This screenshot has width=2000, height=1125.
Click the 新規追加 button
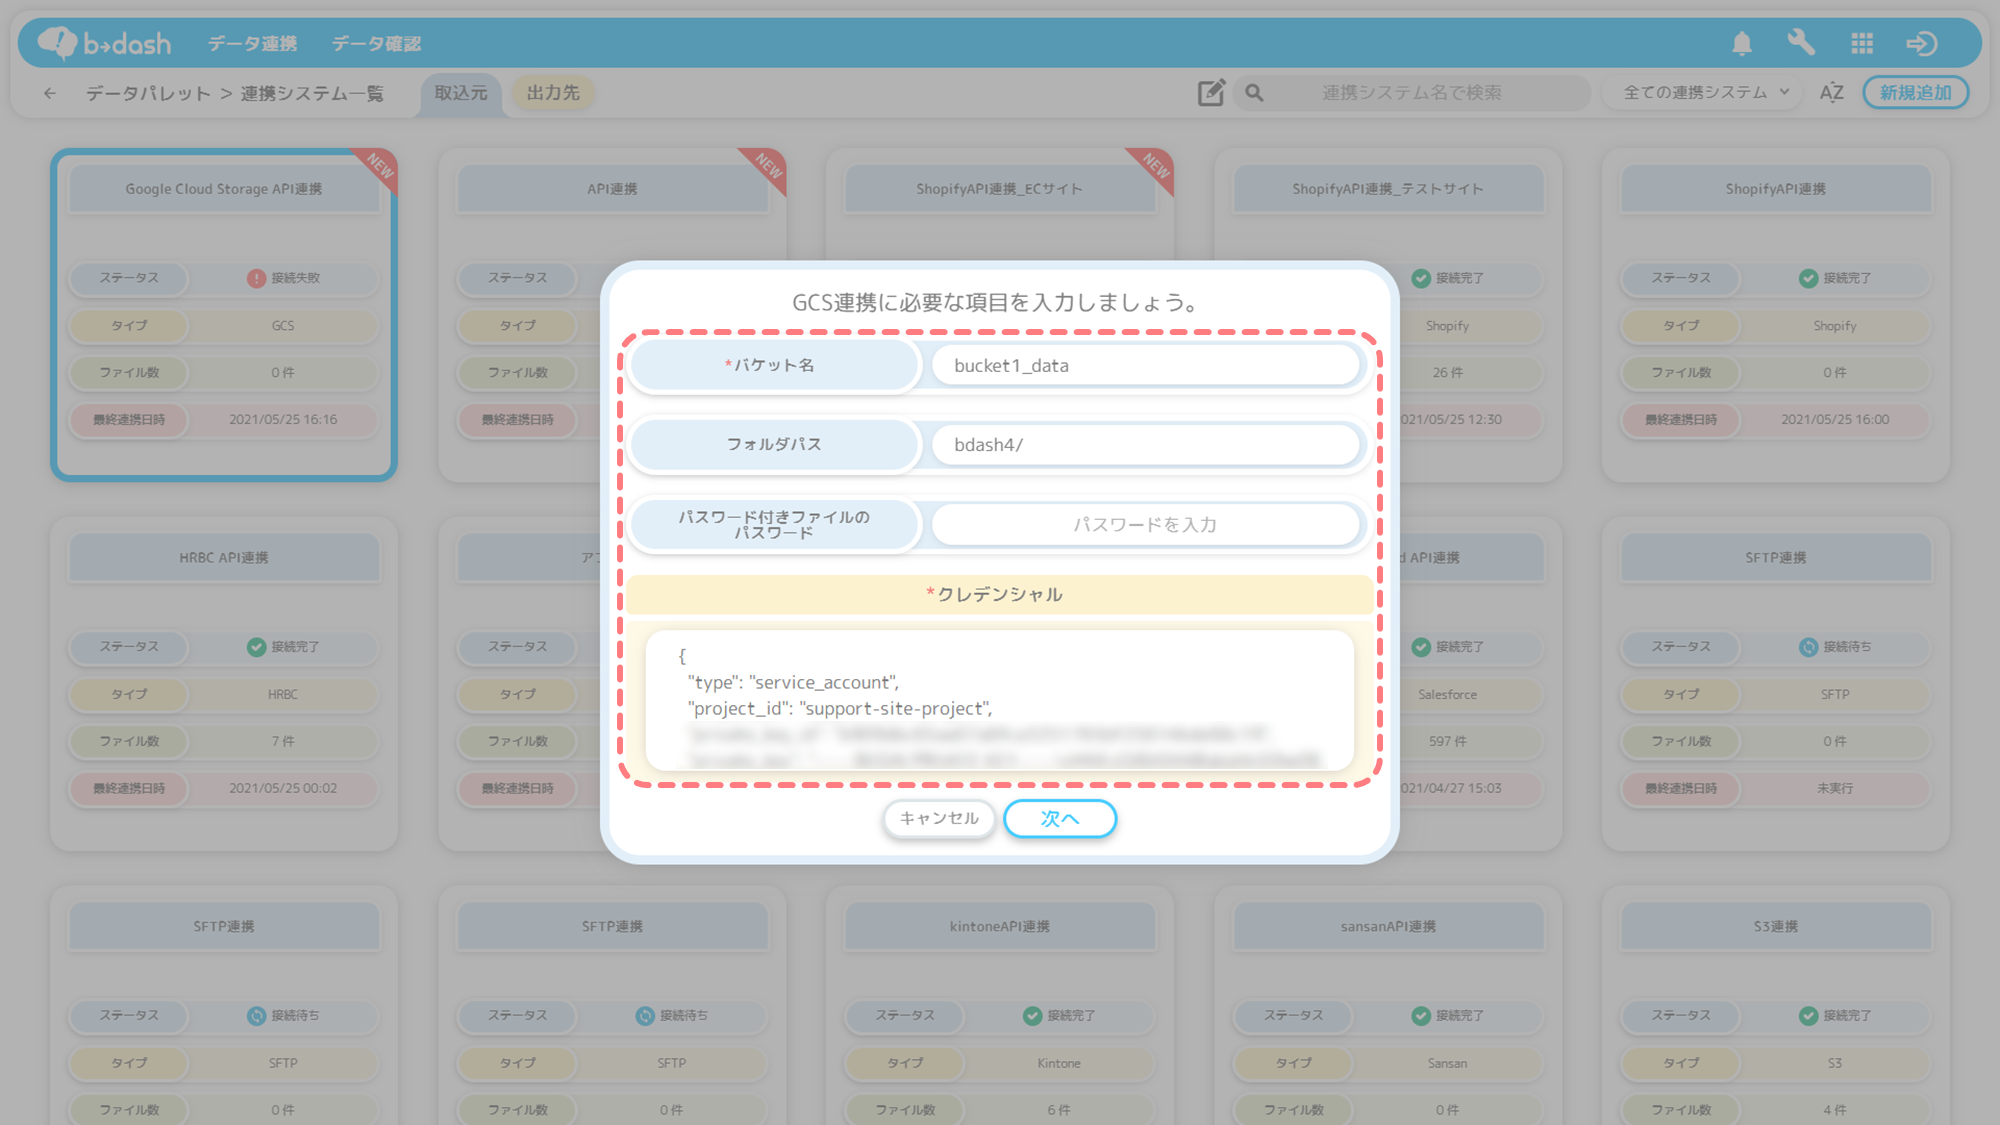tap(1915, 92)
